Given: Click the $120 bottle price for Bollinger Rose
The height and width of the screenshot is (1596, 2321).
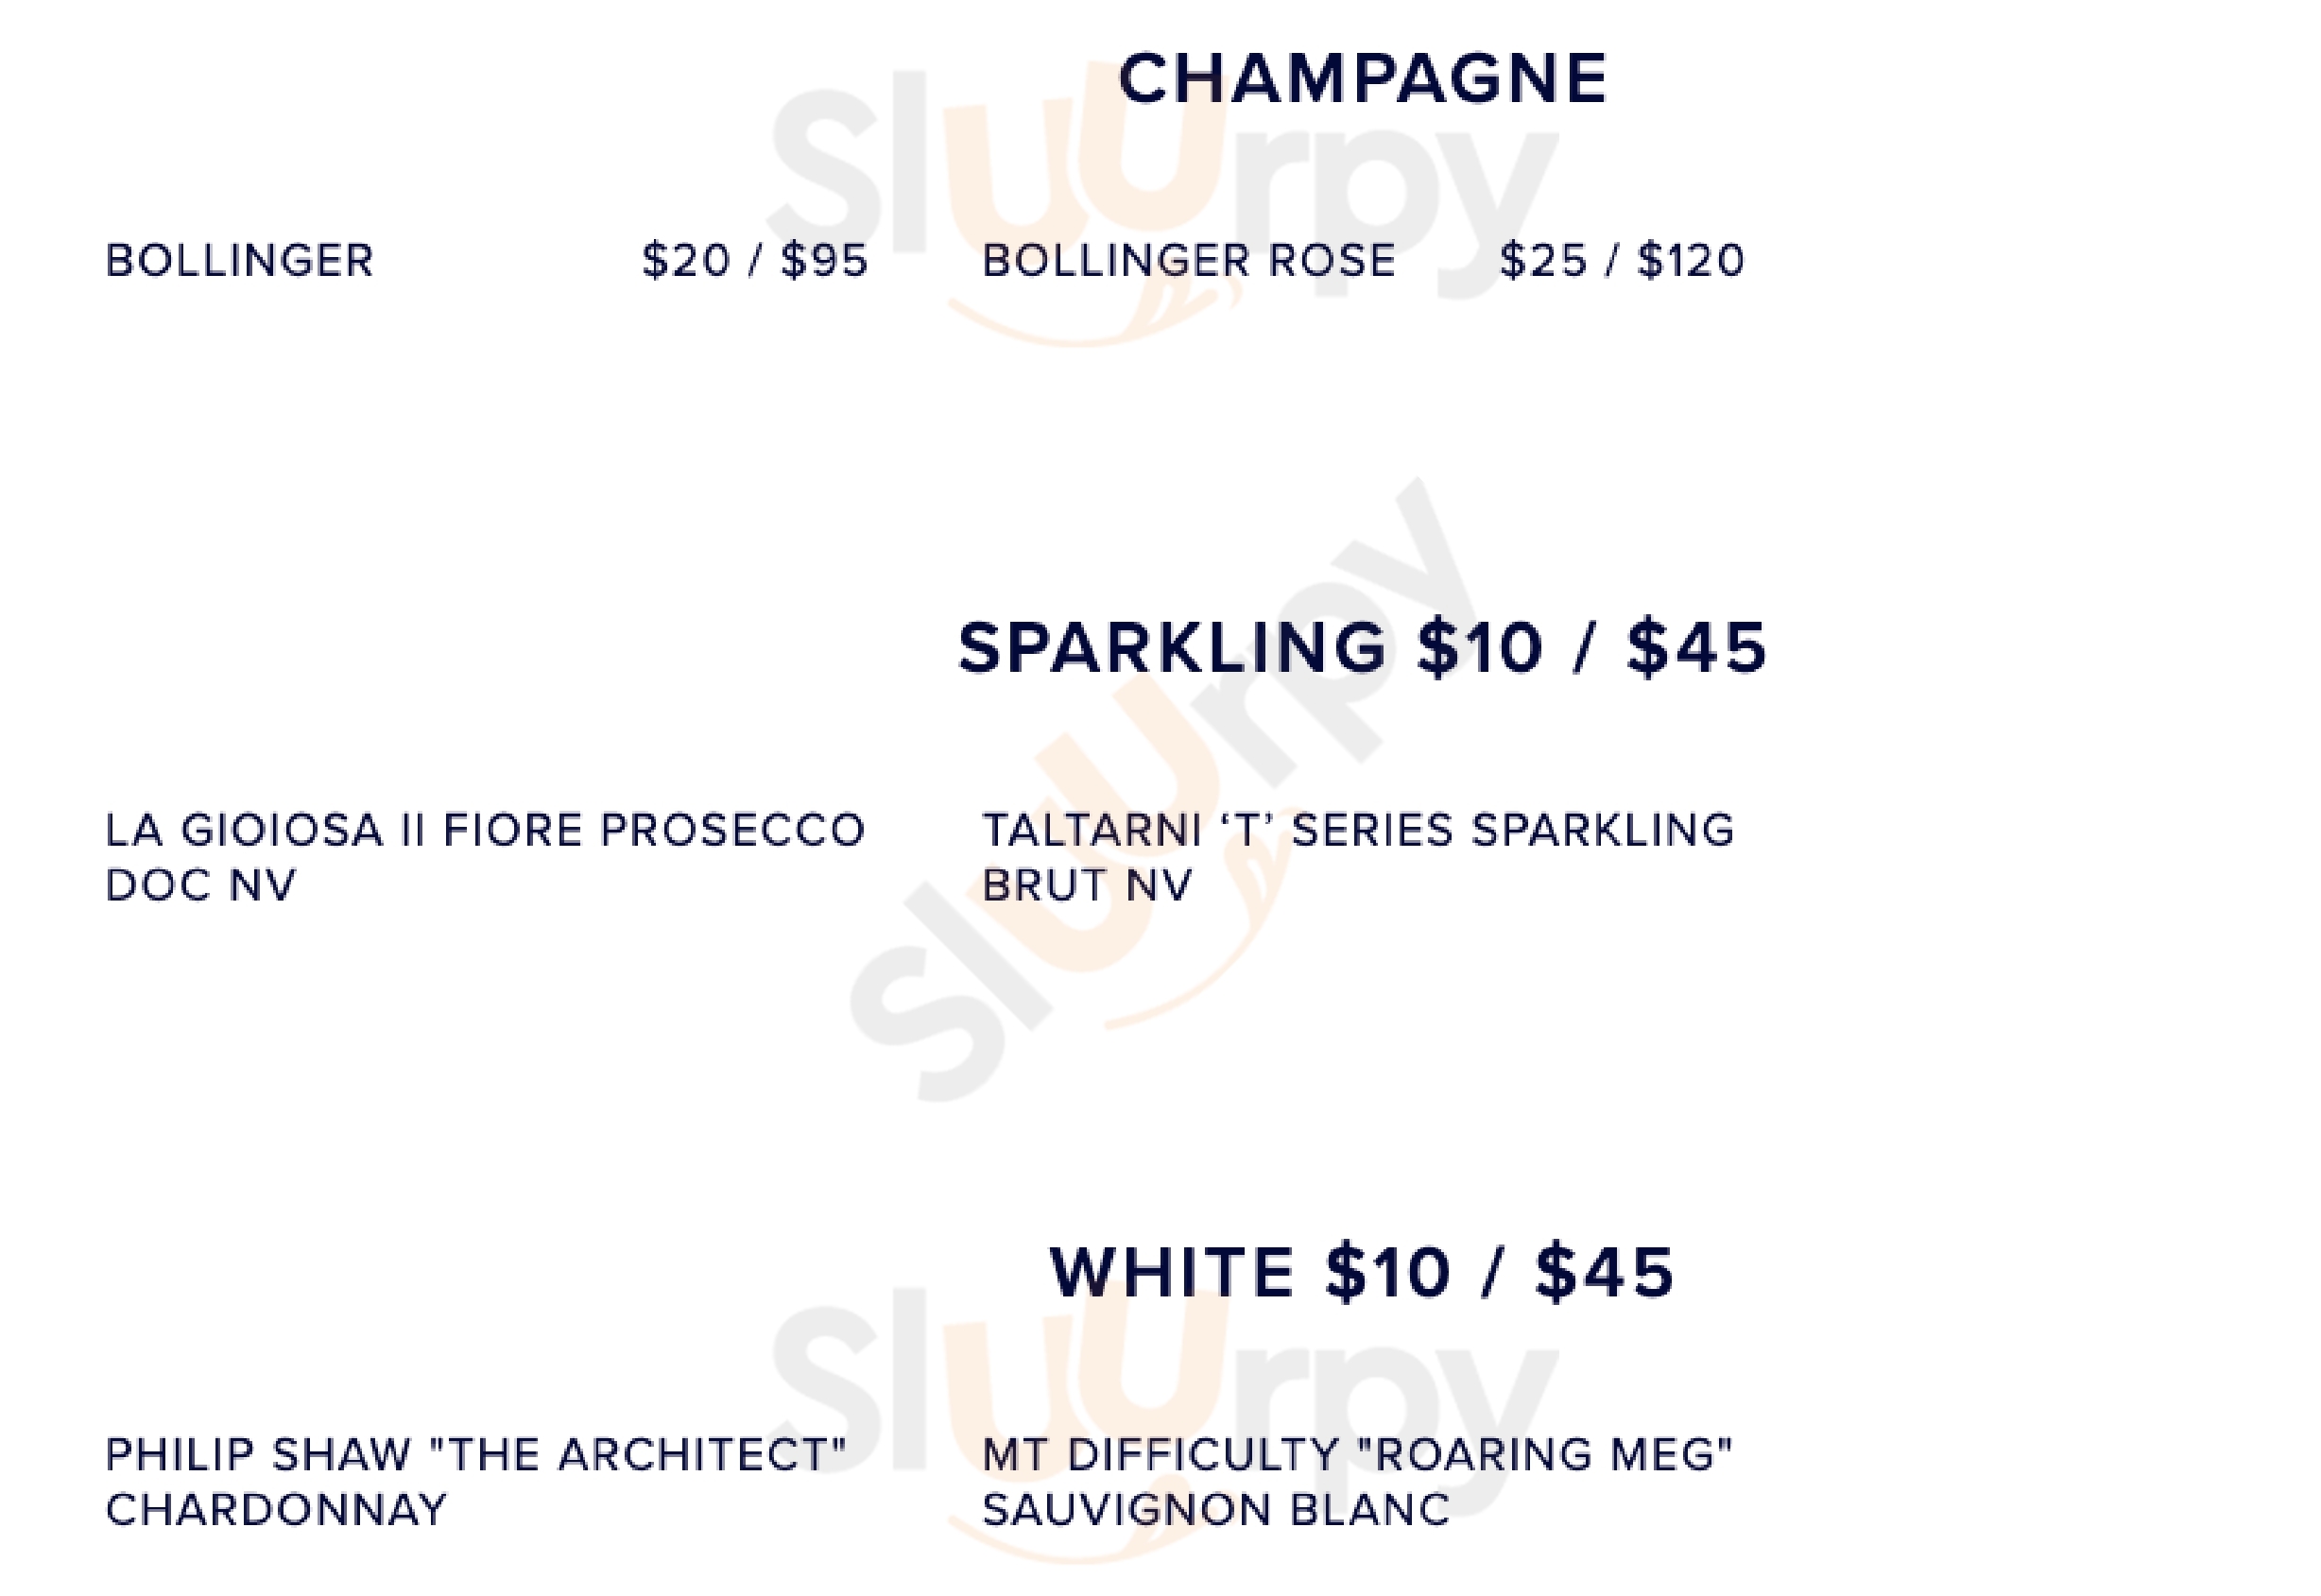Looking at the screenshot, I should click(x=1691, y=261).
